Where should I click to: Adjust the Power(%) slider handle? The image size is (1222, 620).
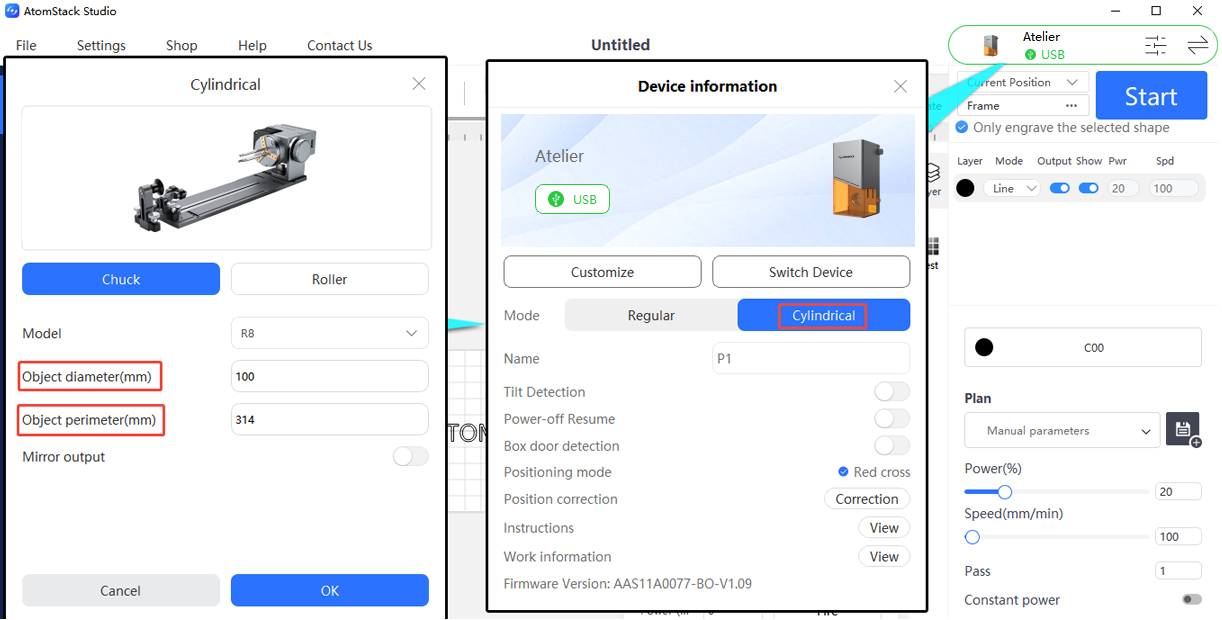(x=1005, y=492)
